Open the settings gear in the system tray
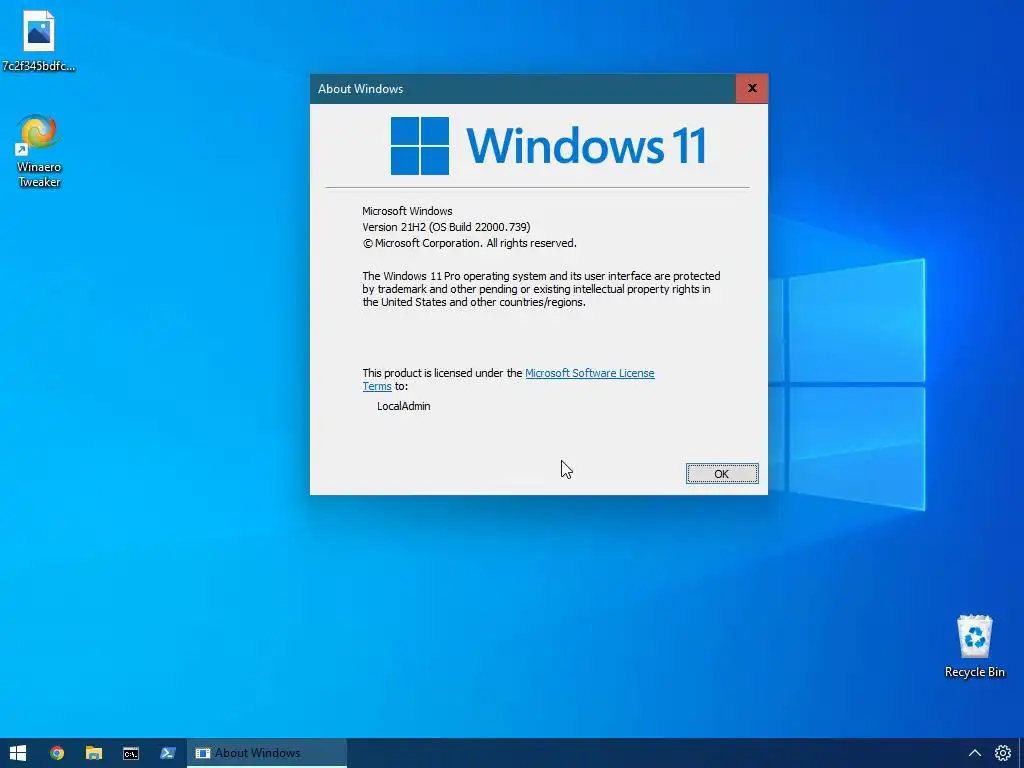This screenshot has width=1024, height=768. click(x=1002, y=753)
